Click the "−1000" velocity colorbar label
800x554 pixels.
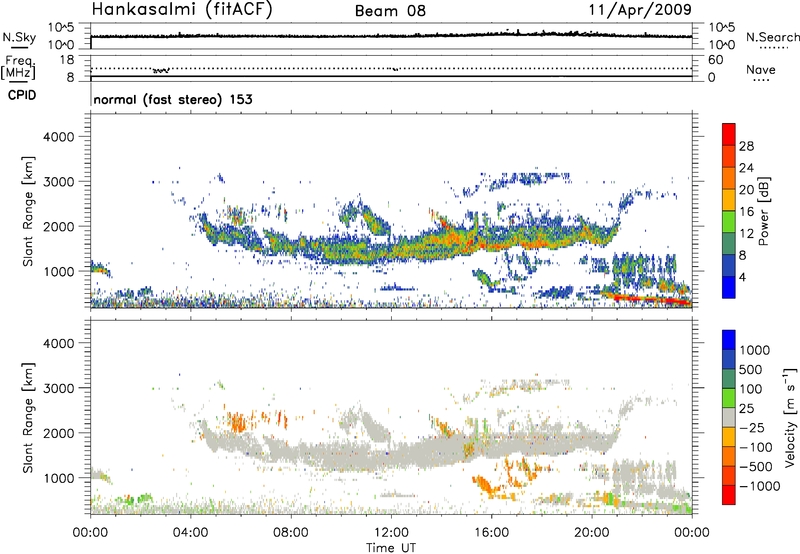click(760, 486)
